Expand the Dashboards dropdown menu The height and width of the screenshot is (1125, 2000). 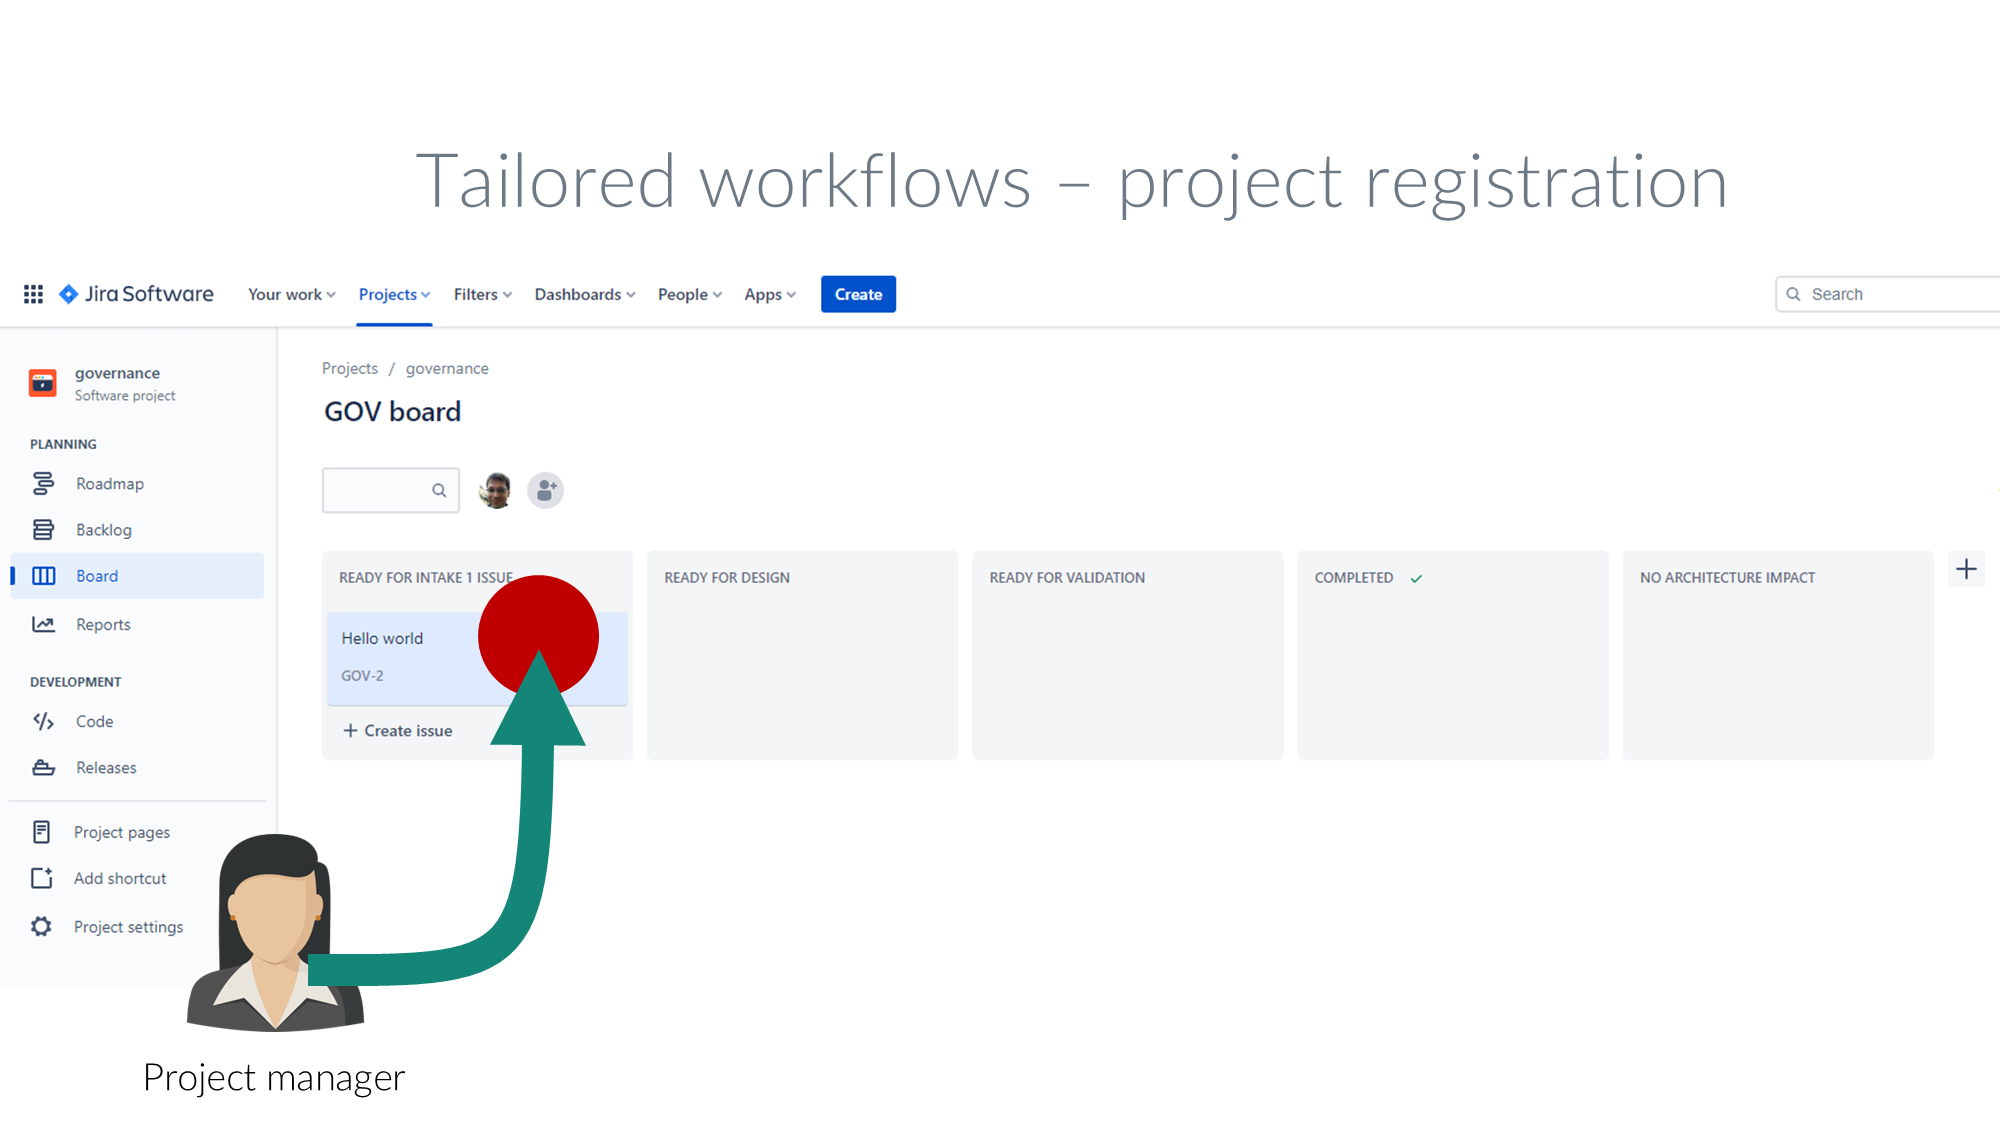click(x=584, y=295)
